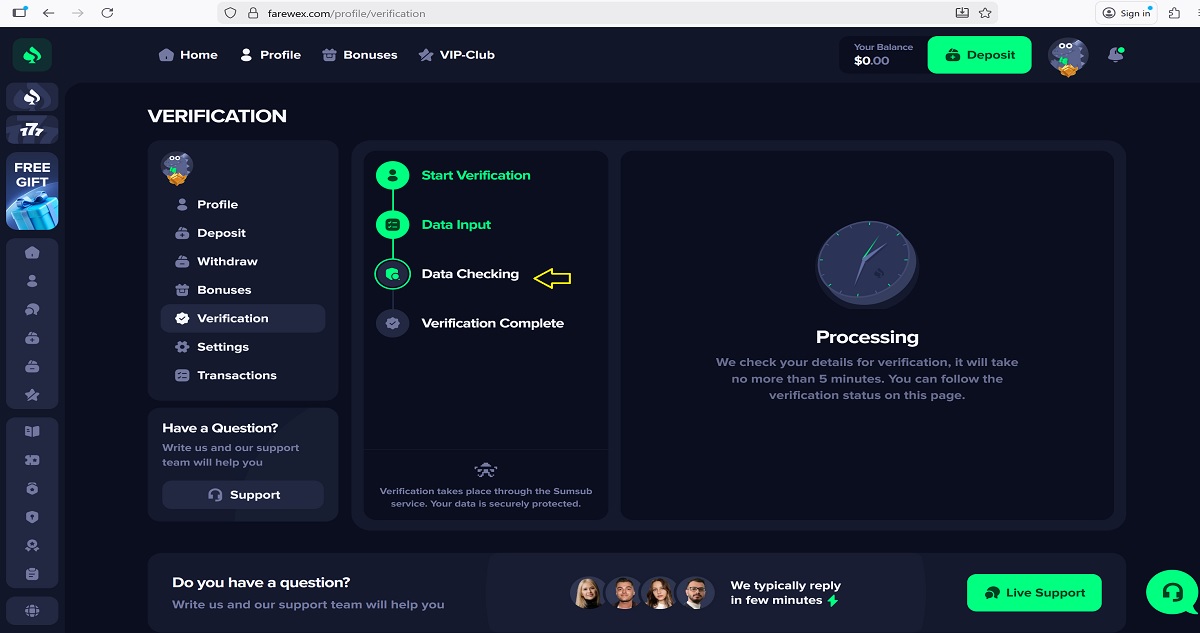Click the floating headset chat icon
1200x633 pixels.
click(x=1171, y=592)
